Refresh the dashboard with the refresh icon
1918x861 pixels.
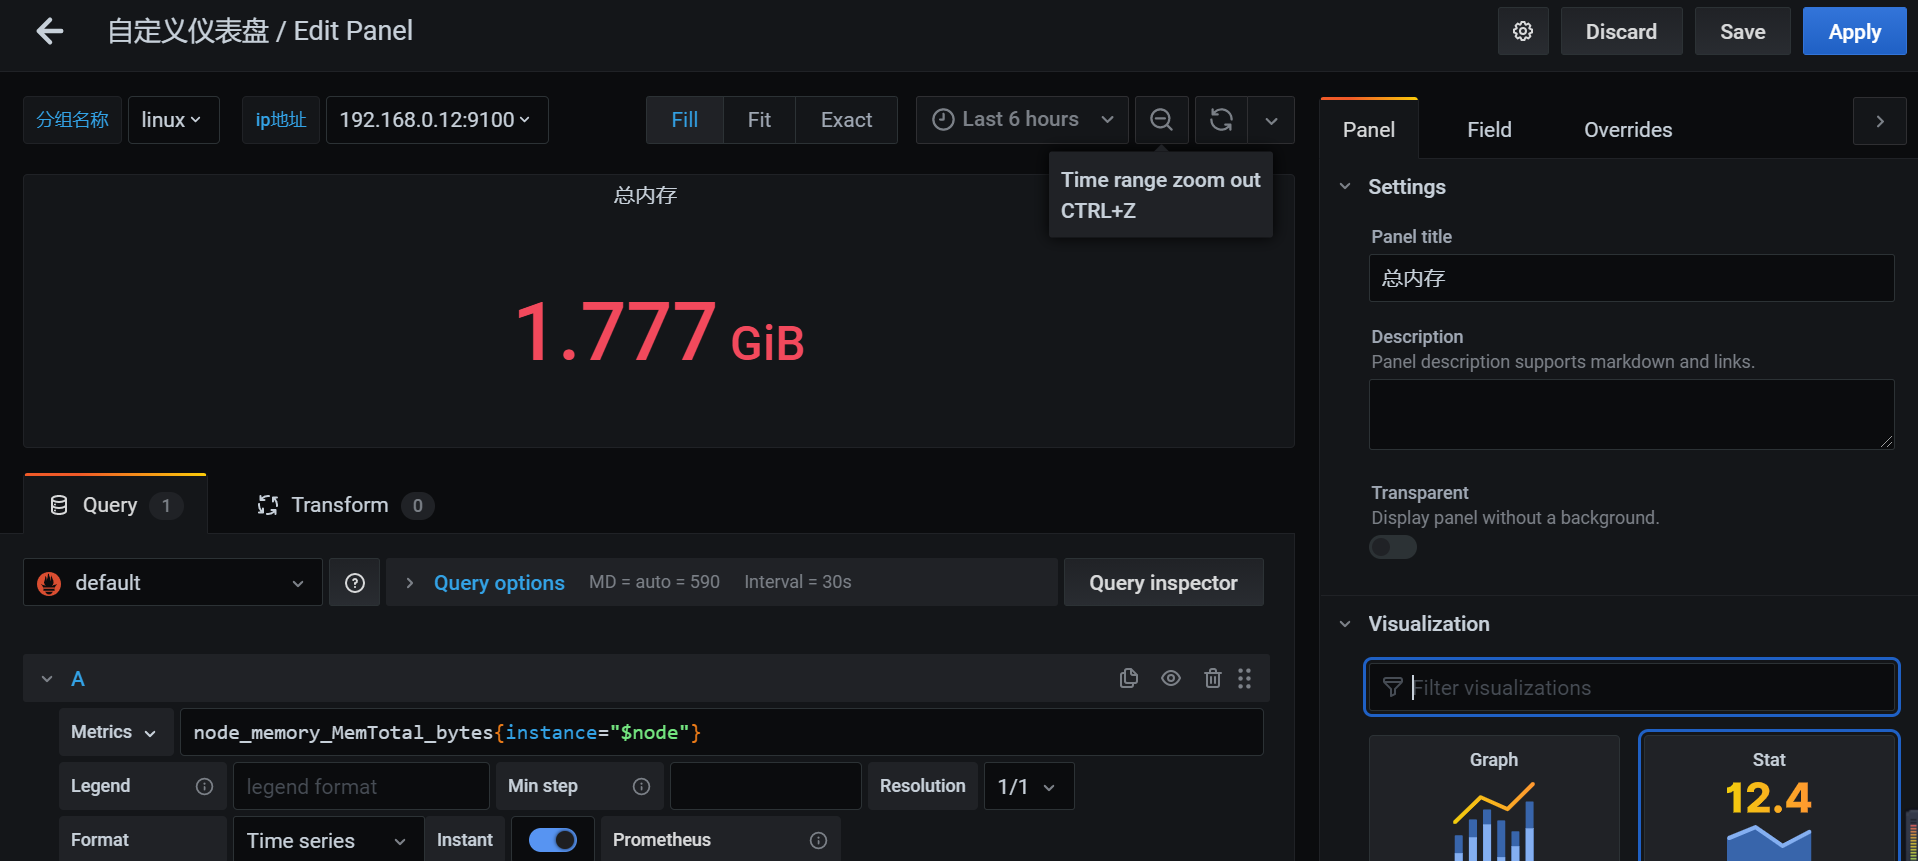[1221, 120]
